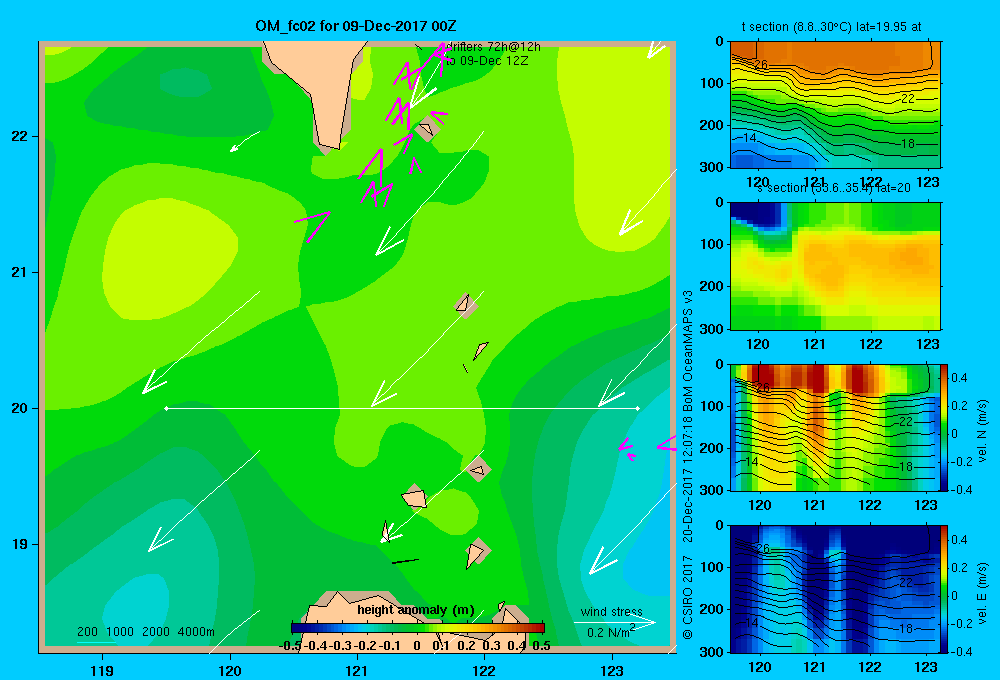Click latitude label 20 on main map axis
Screen dimensions: 1000x680
pyautogui.click(x=20, y=408)
